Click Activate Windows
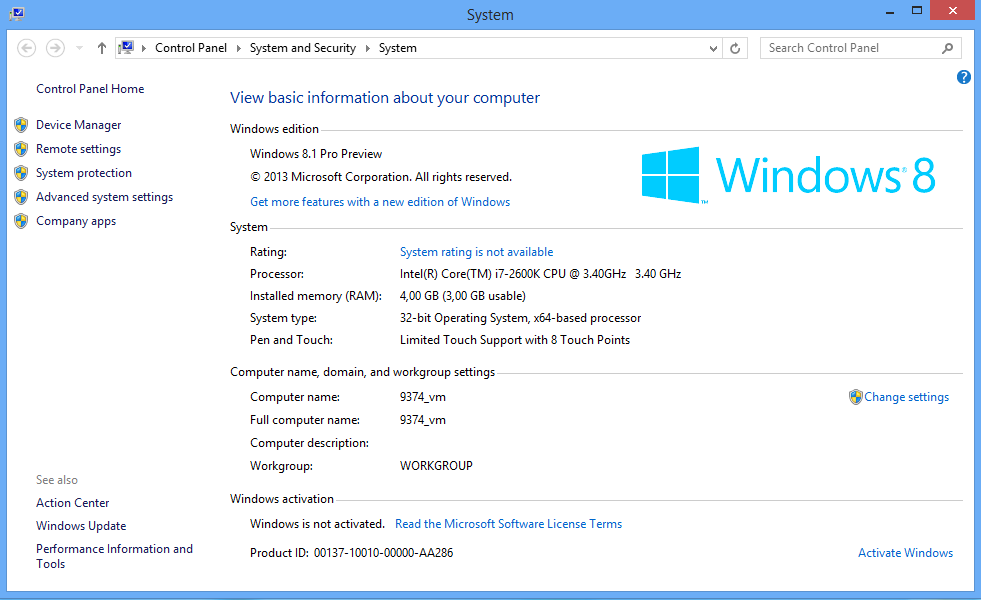Screen dimensions: 981x600 (905, 552)
